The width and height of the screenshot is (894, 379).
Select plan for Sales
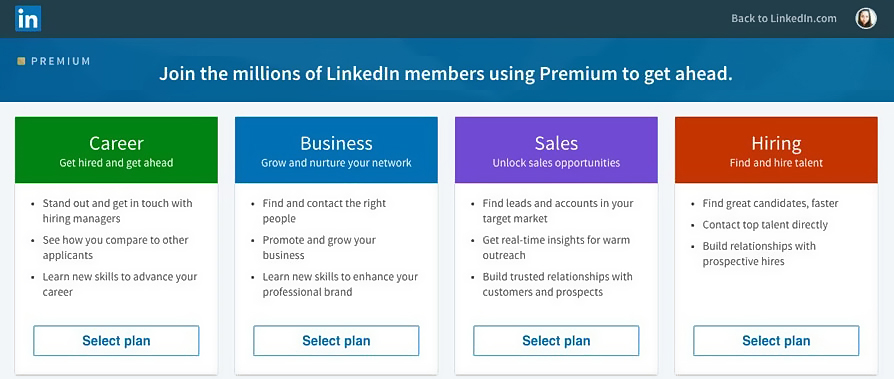point(556,341)
